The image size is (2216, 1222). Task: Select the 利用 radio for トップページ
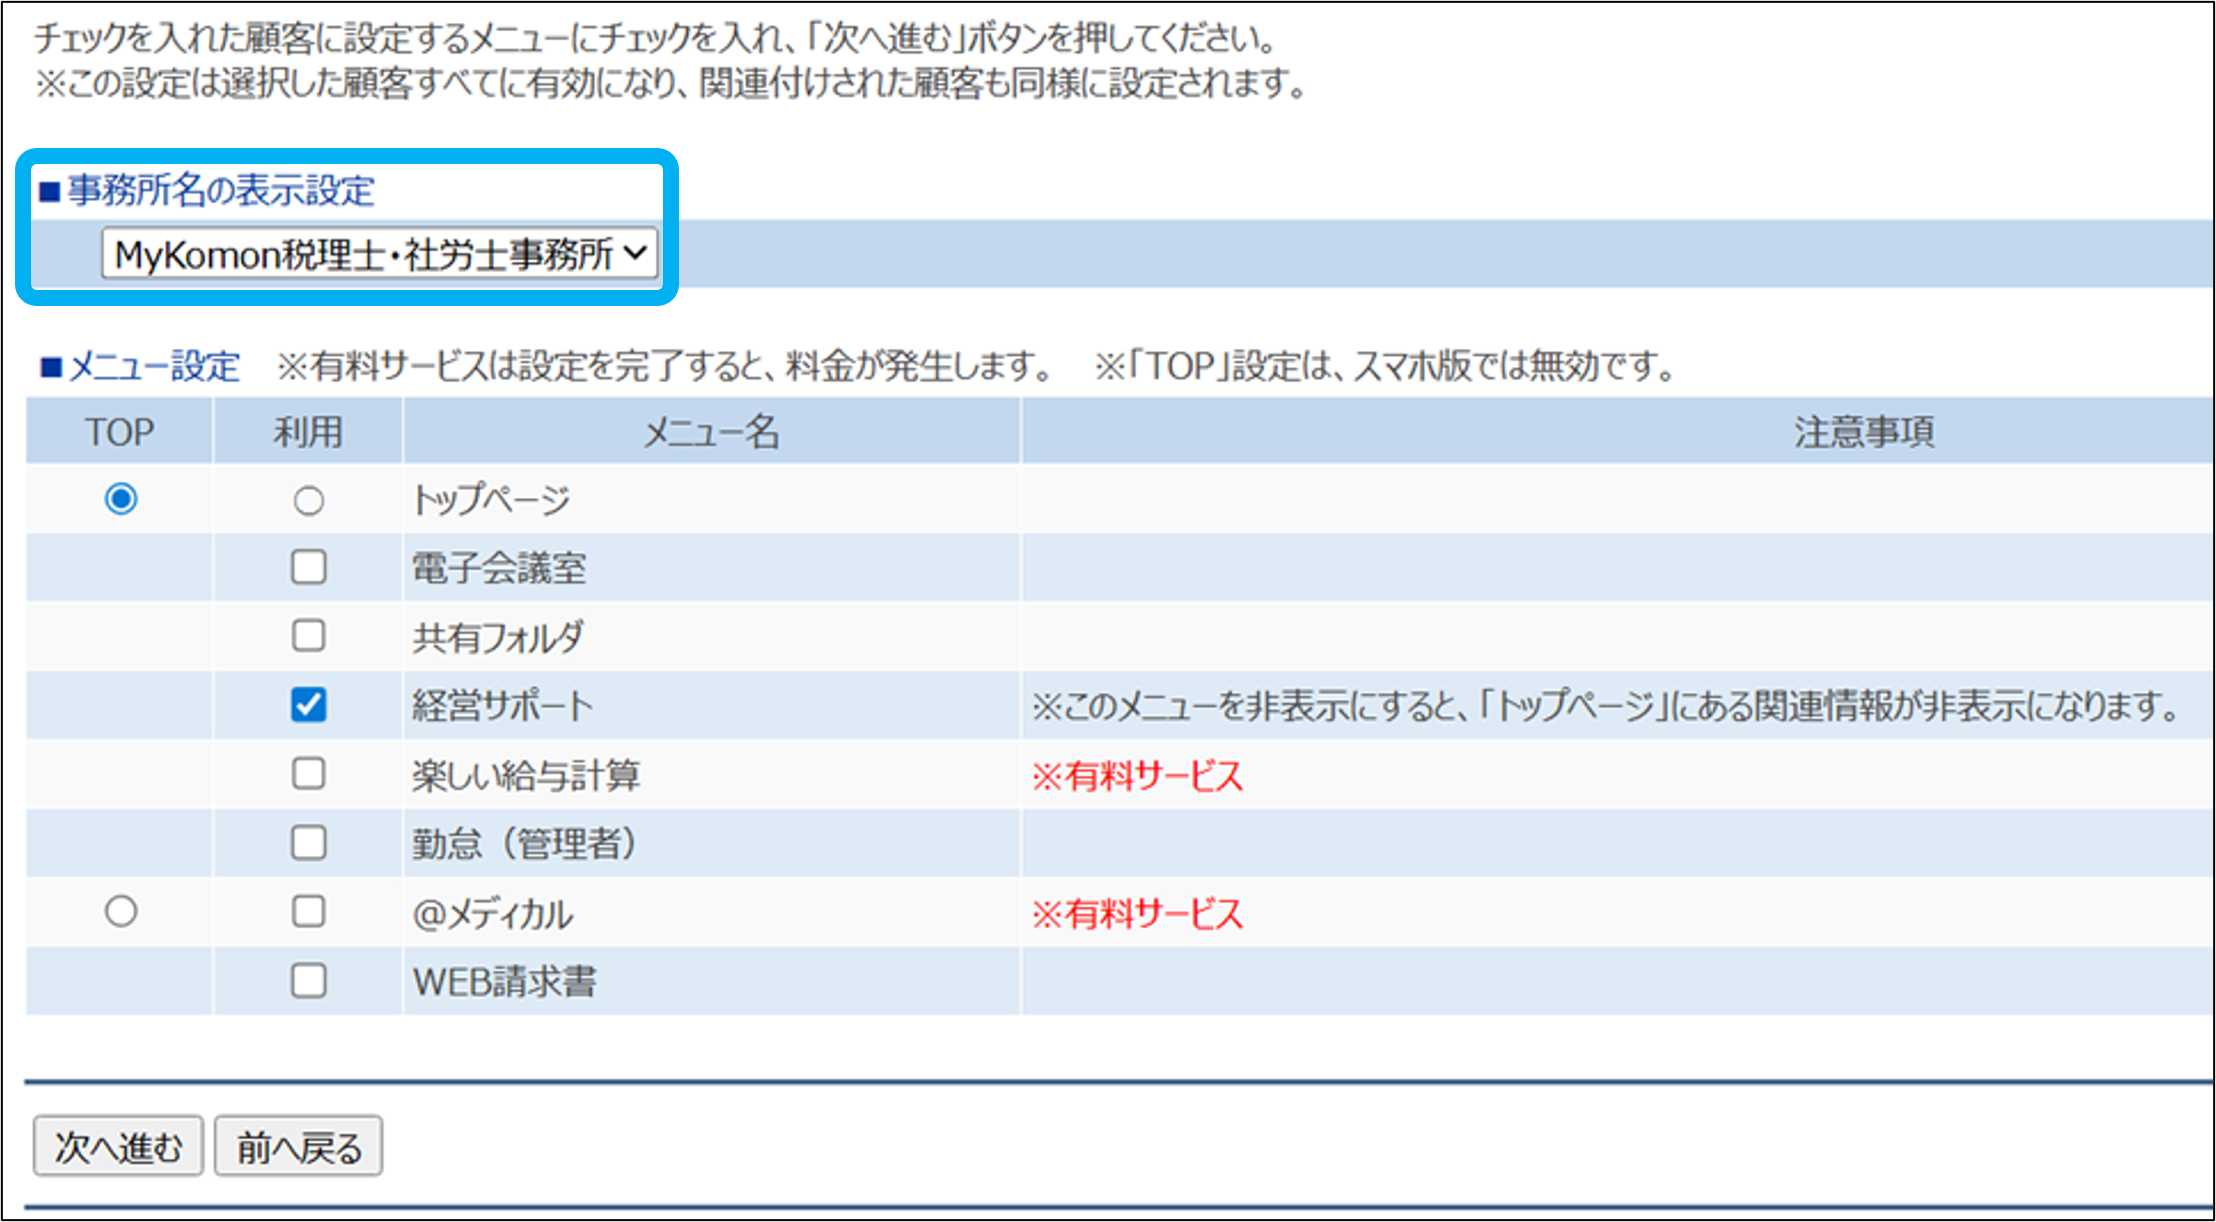[308, 500]
